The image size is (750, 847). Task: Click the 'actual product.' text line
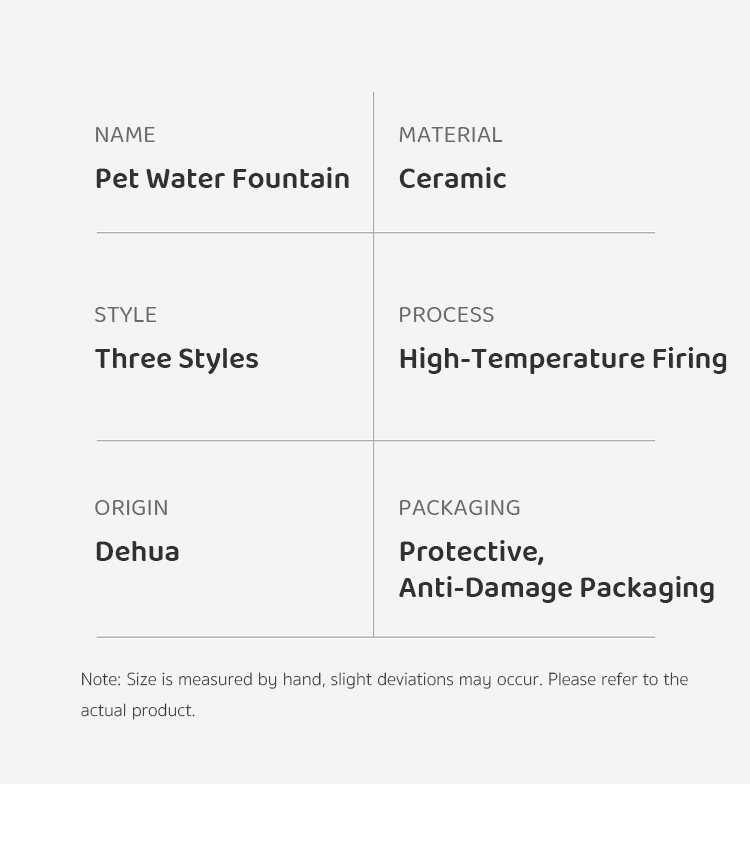click(137, 711)
